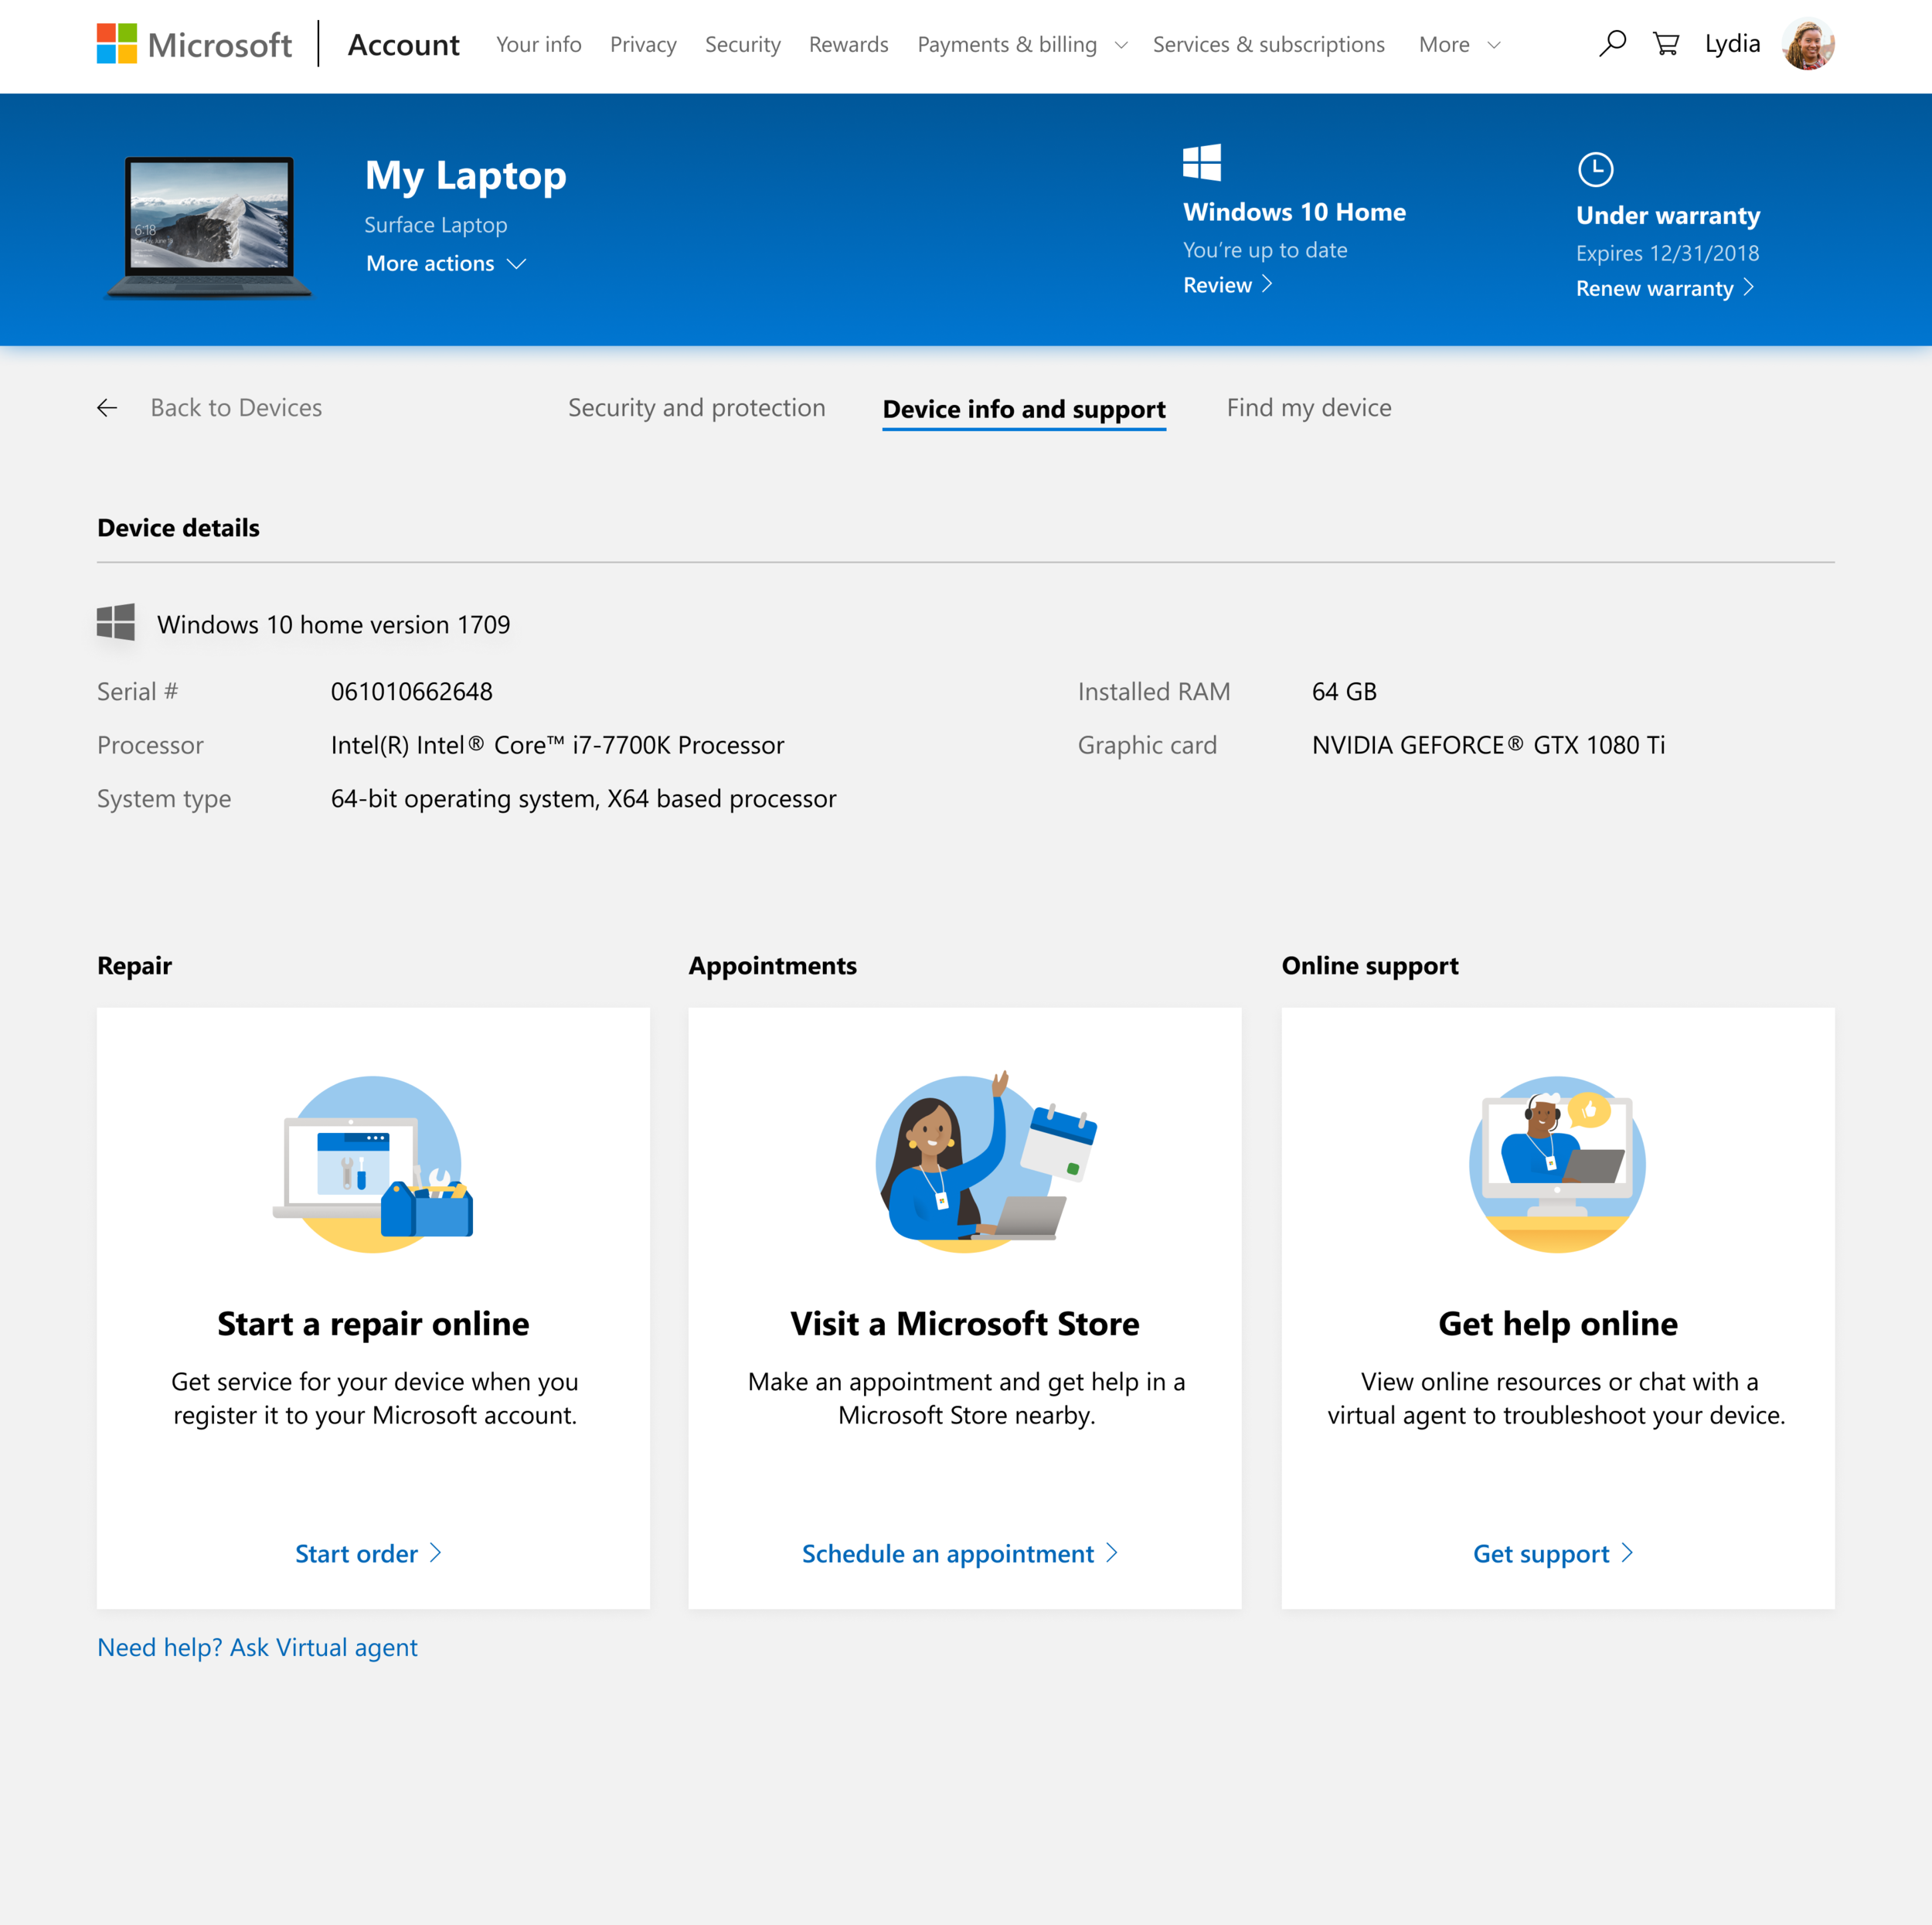
Task: Click Get help online heading
Action: click(x=1558, y=1323)
